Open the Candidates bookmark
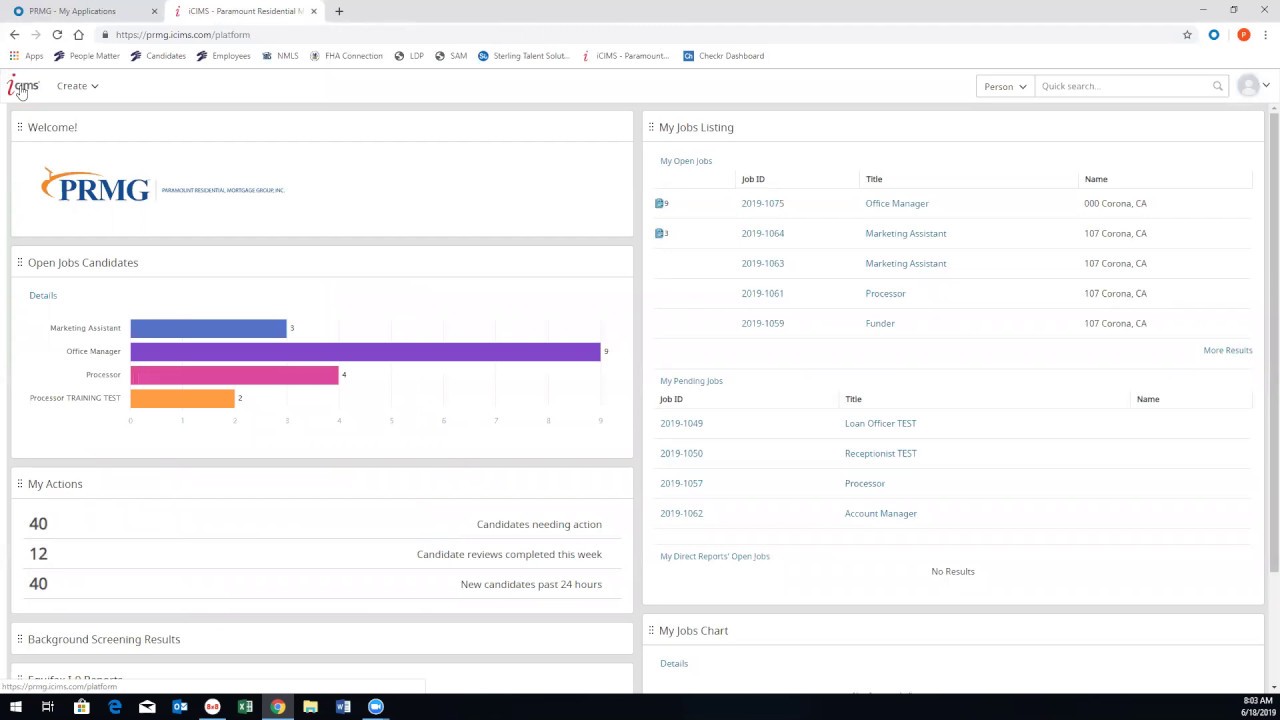Viewport: 1280px width, 720px height. pyautogui.click(x=158, y=56)
